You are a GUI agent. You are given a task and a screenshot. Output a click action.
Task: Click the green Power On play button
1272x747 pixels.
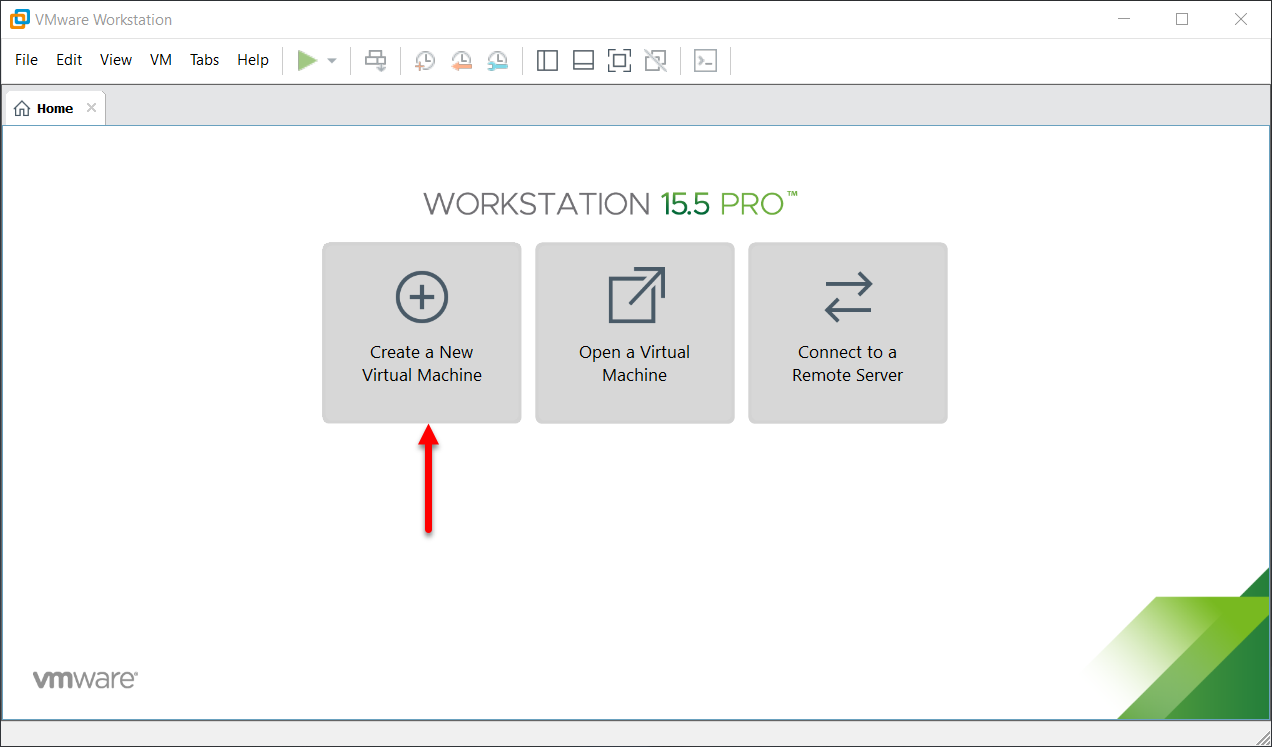tap(307, 61)
